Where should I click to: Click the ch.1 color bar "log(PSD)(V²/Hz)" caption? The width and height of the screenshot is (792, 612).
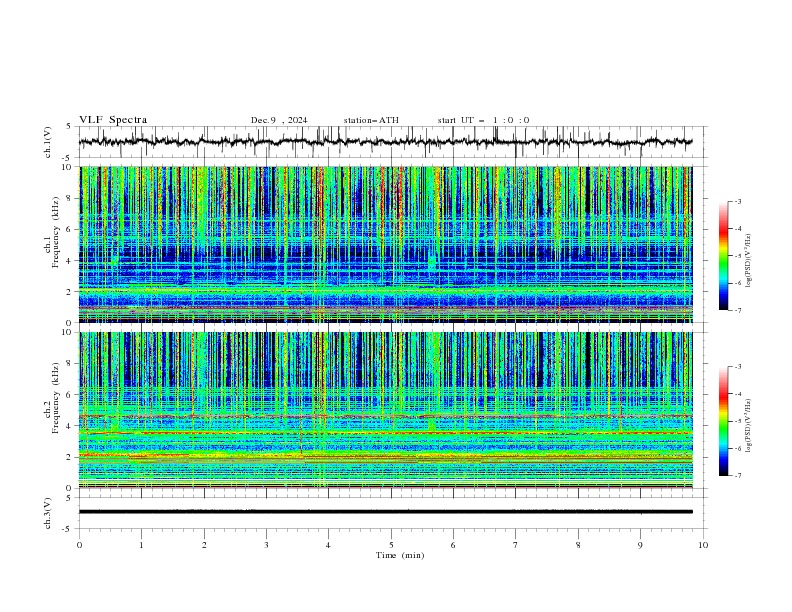[x=749, y=261]
